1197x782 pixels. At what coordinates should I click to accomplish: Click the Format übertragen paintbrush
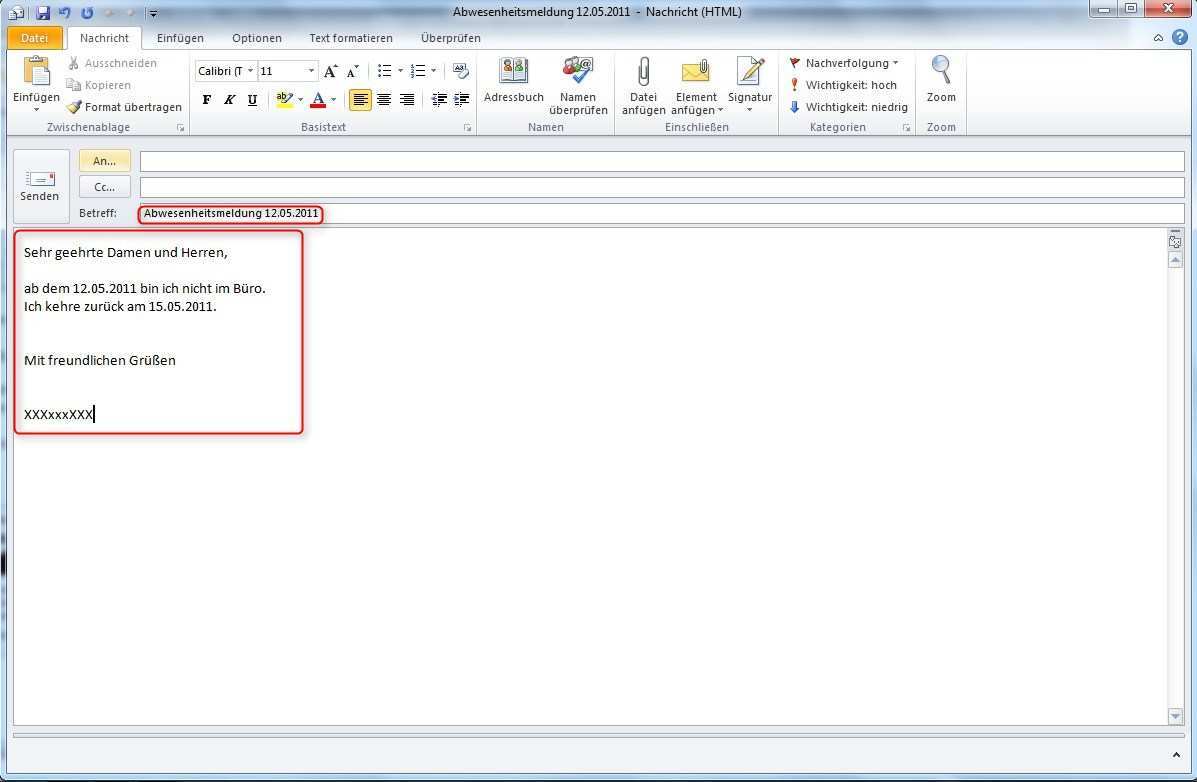[124, 107]
